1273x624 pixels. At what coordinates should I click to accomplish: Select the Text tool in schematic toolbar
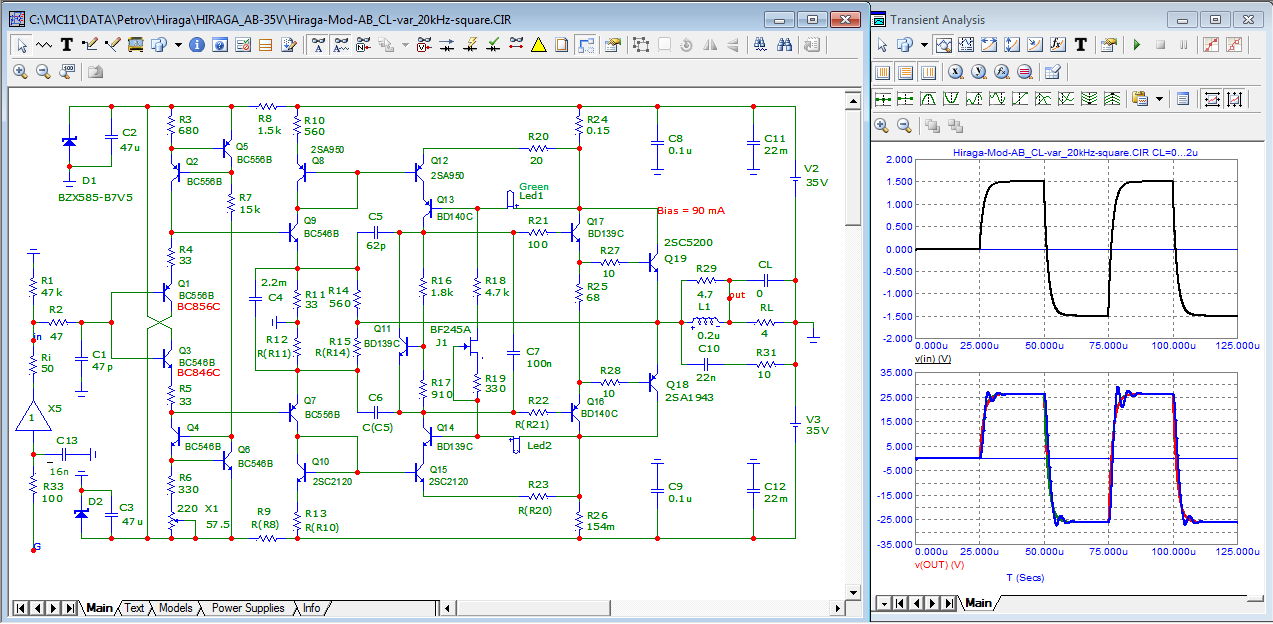[67, 45]
